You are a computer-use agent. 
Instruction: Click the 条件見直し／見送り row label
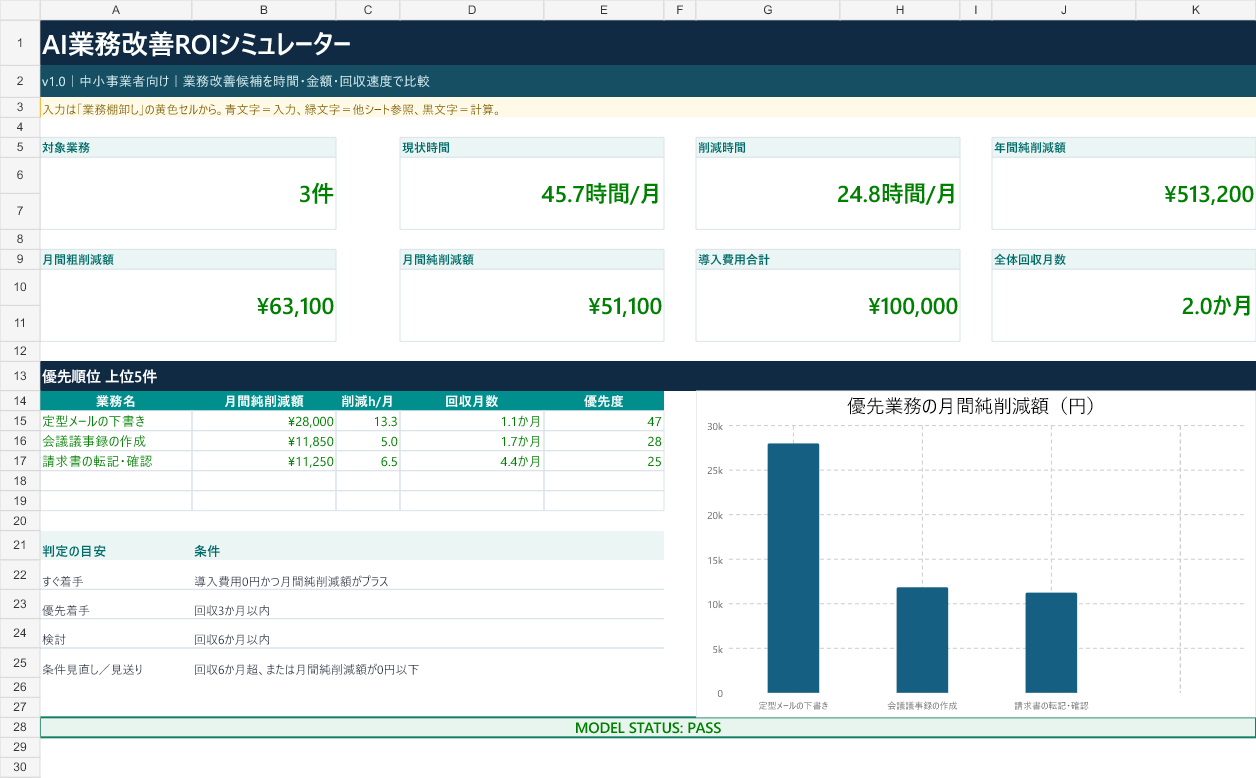[x=116, y=663]
